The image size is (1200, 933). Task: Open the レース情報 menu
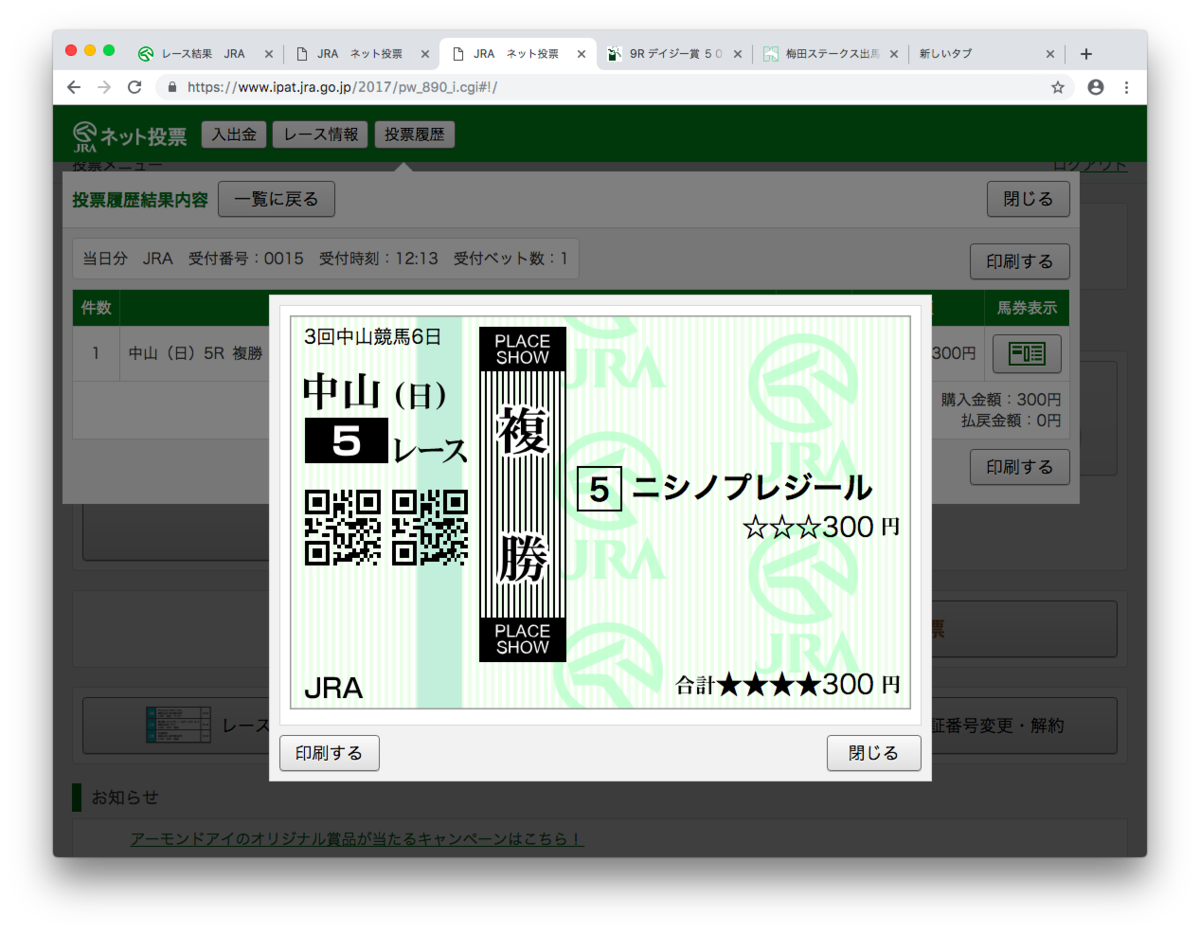point(321,135)
